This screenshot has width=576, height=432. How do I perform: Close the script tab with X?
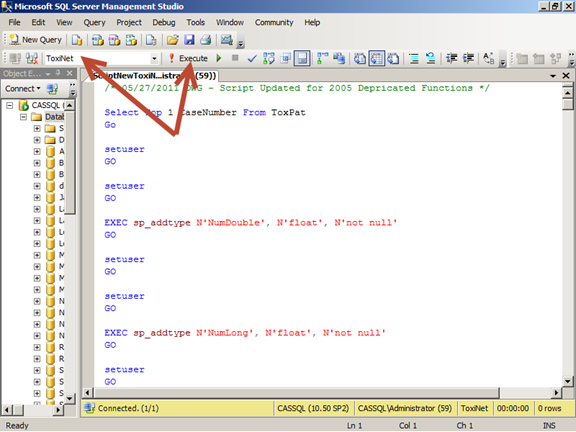[566, 76]
